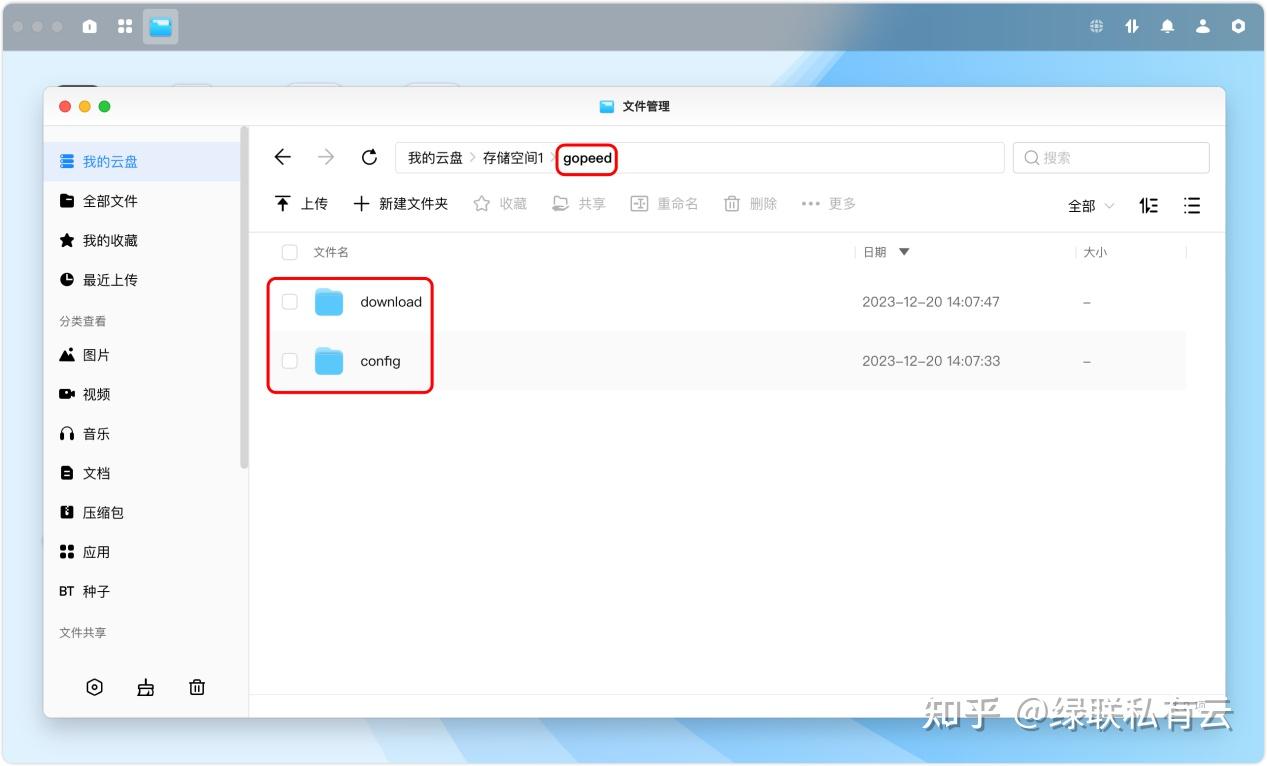
Task: Toggle the 日期 sort order arrow
Action: 903,252
